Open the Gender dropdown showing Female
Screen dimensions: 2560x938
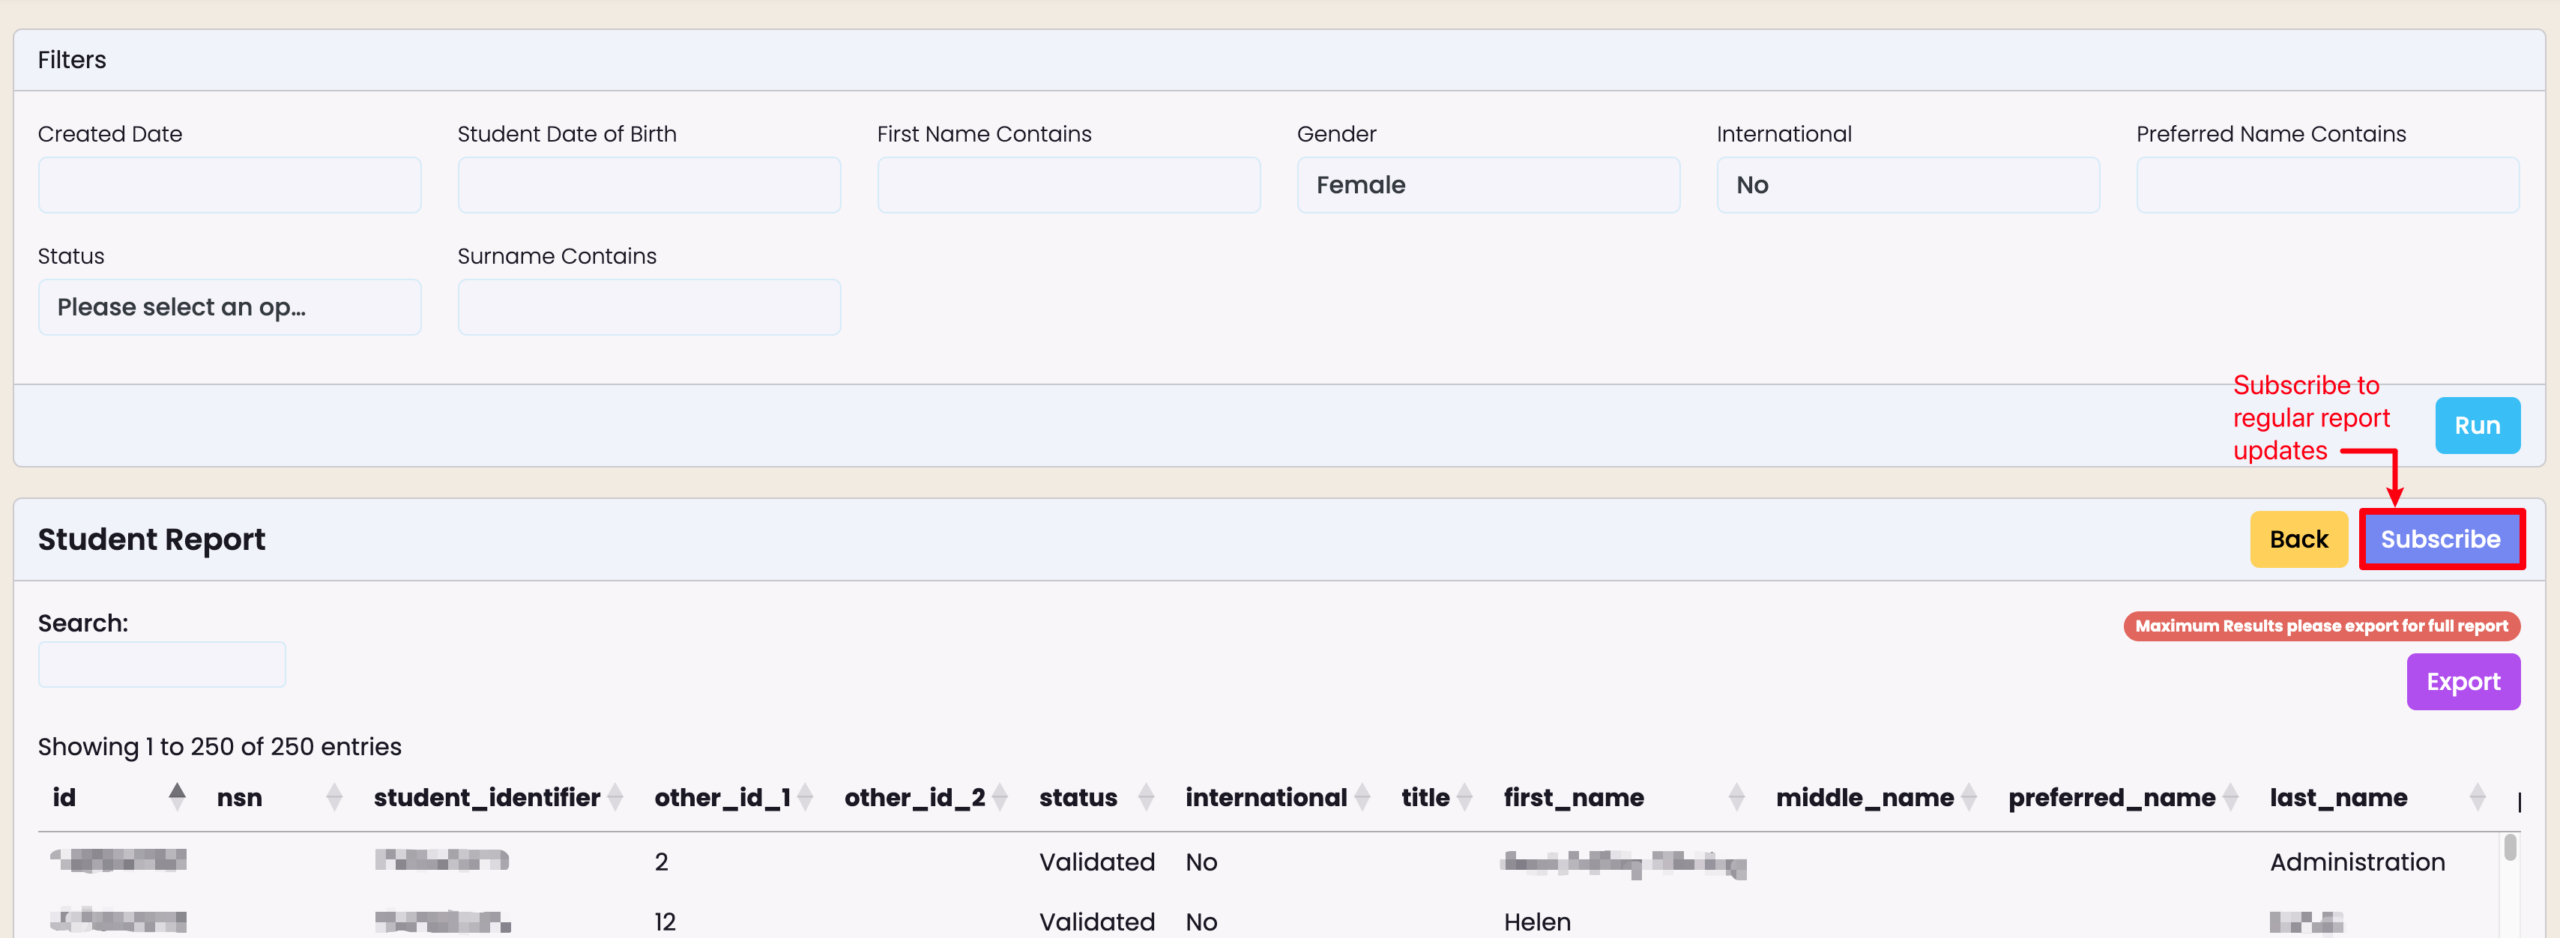tap(1487, 185)
